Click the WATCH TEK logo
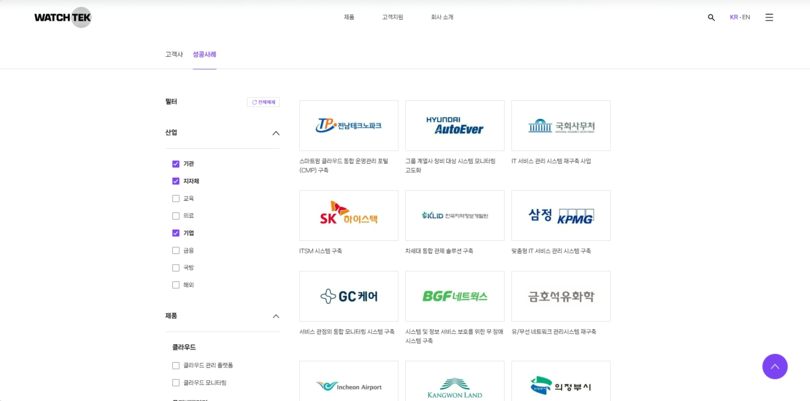The image size is (810, 401). tap(63, 18)
